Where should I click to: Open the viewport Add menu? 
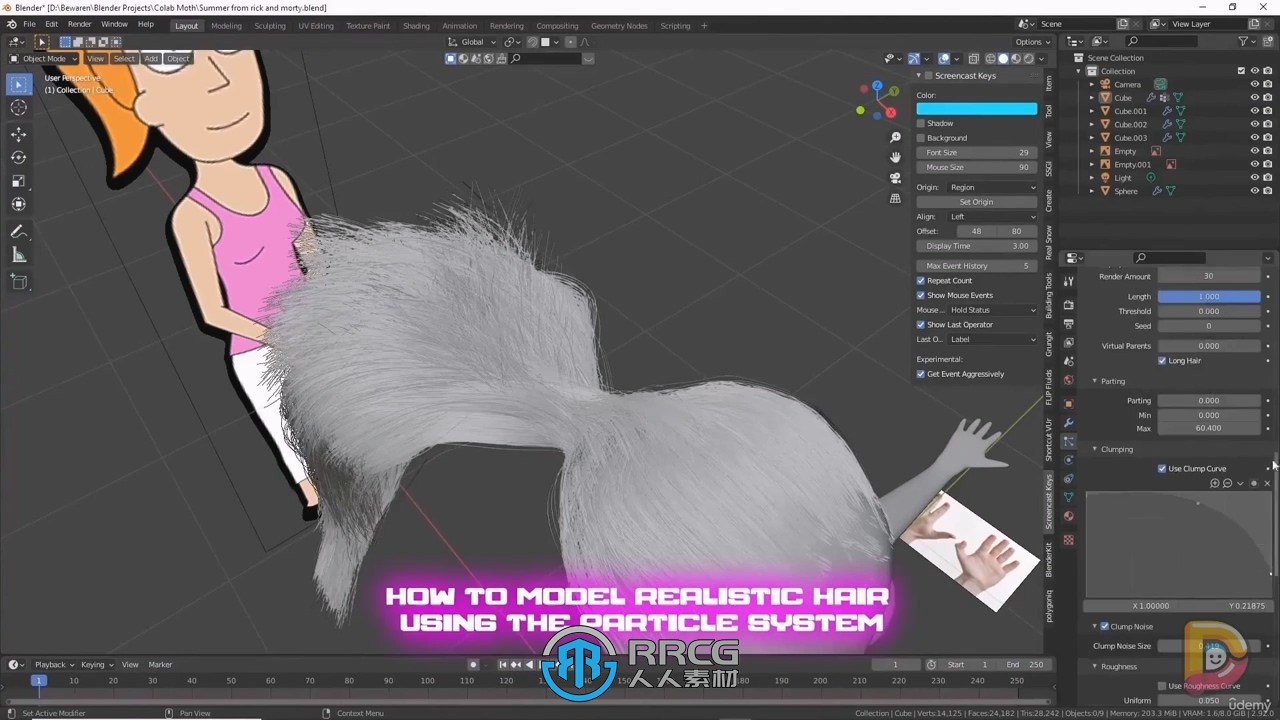[x=151, y=58]
